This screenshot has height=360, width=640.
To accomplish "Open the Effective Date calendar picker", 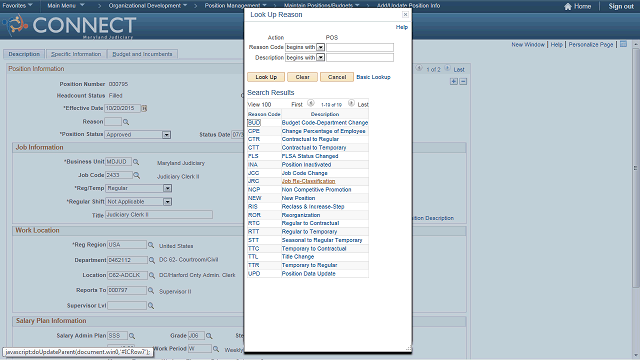I will click(x=144, y=108).
